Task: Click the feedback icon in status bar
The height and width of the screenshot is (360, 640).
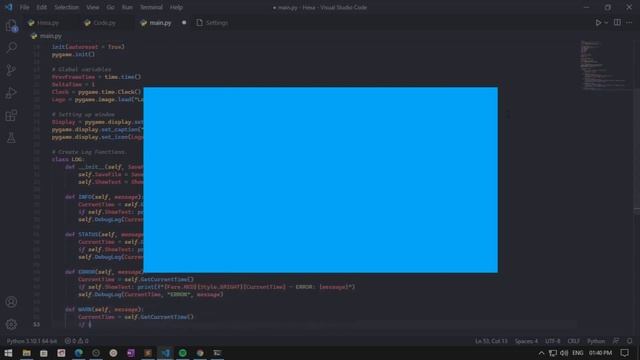Action: [x=616, y=341]
